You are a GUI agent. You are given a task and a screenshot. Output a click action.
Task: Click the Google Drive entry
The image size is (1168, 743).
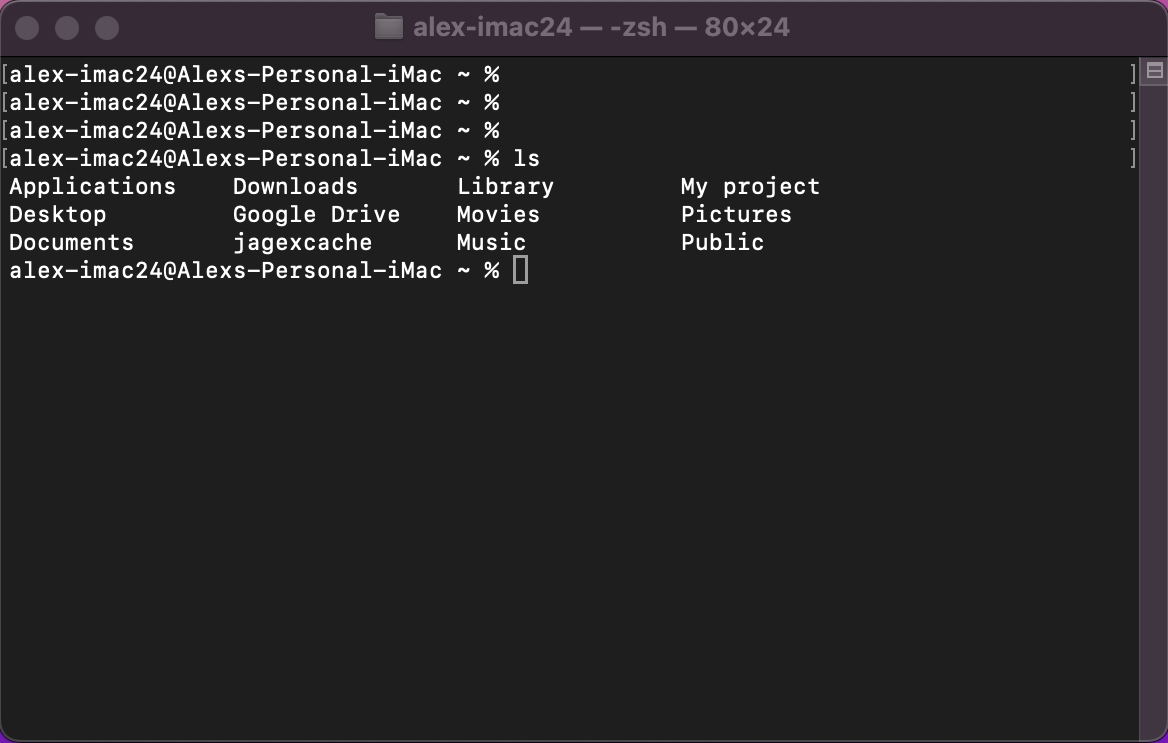tap(317, 215)
